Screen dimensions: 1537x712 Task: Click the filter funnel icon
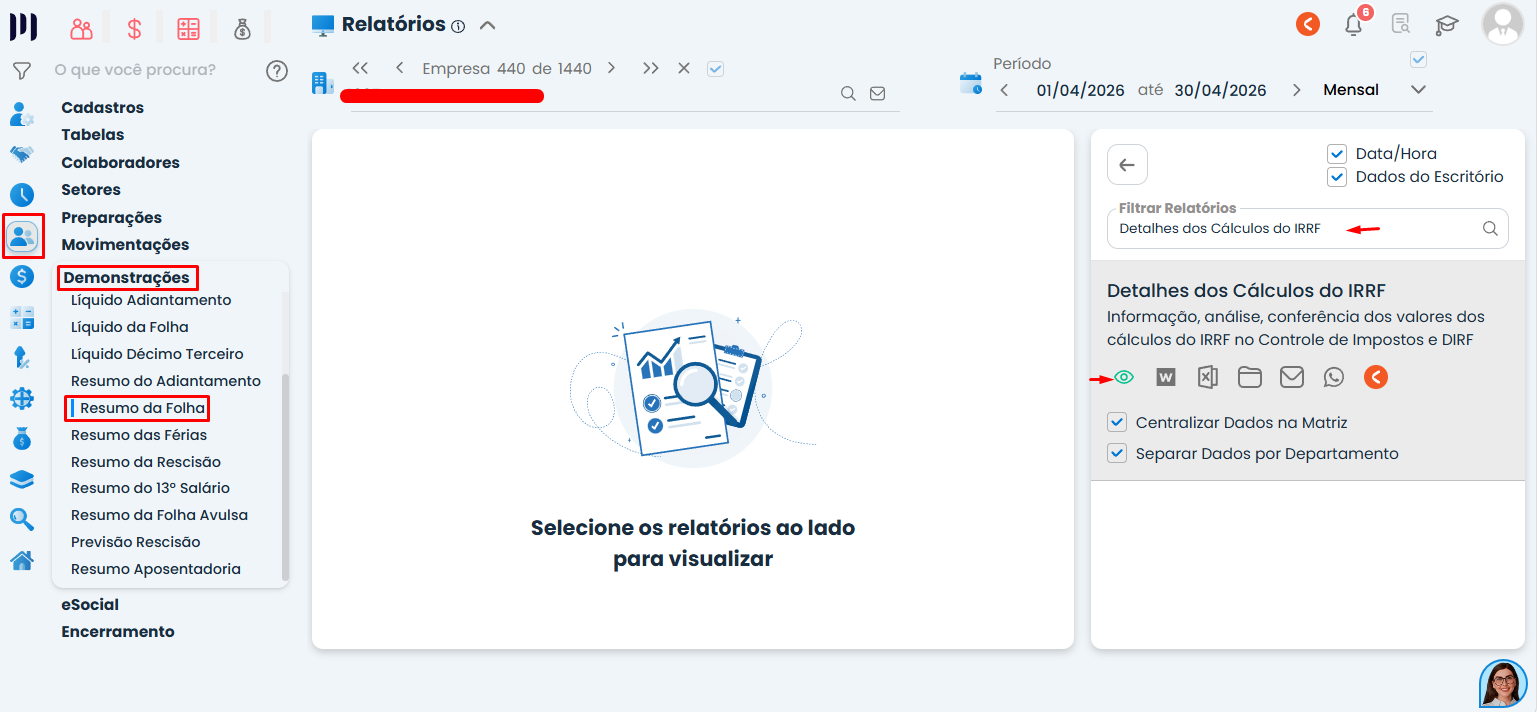[x=21, y=71]
